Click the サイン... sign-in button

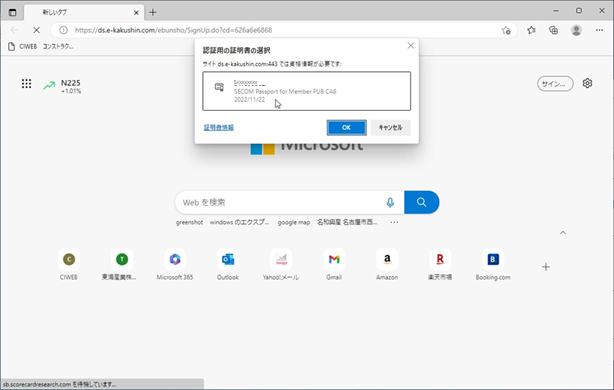click(555, 84)
